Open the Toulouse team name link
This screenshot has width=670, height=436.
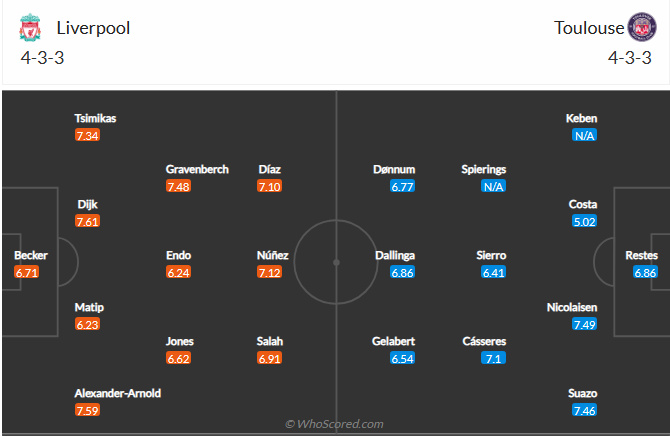tap(589, 28)
